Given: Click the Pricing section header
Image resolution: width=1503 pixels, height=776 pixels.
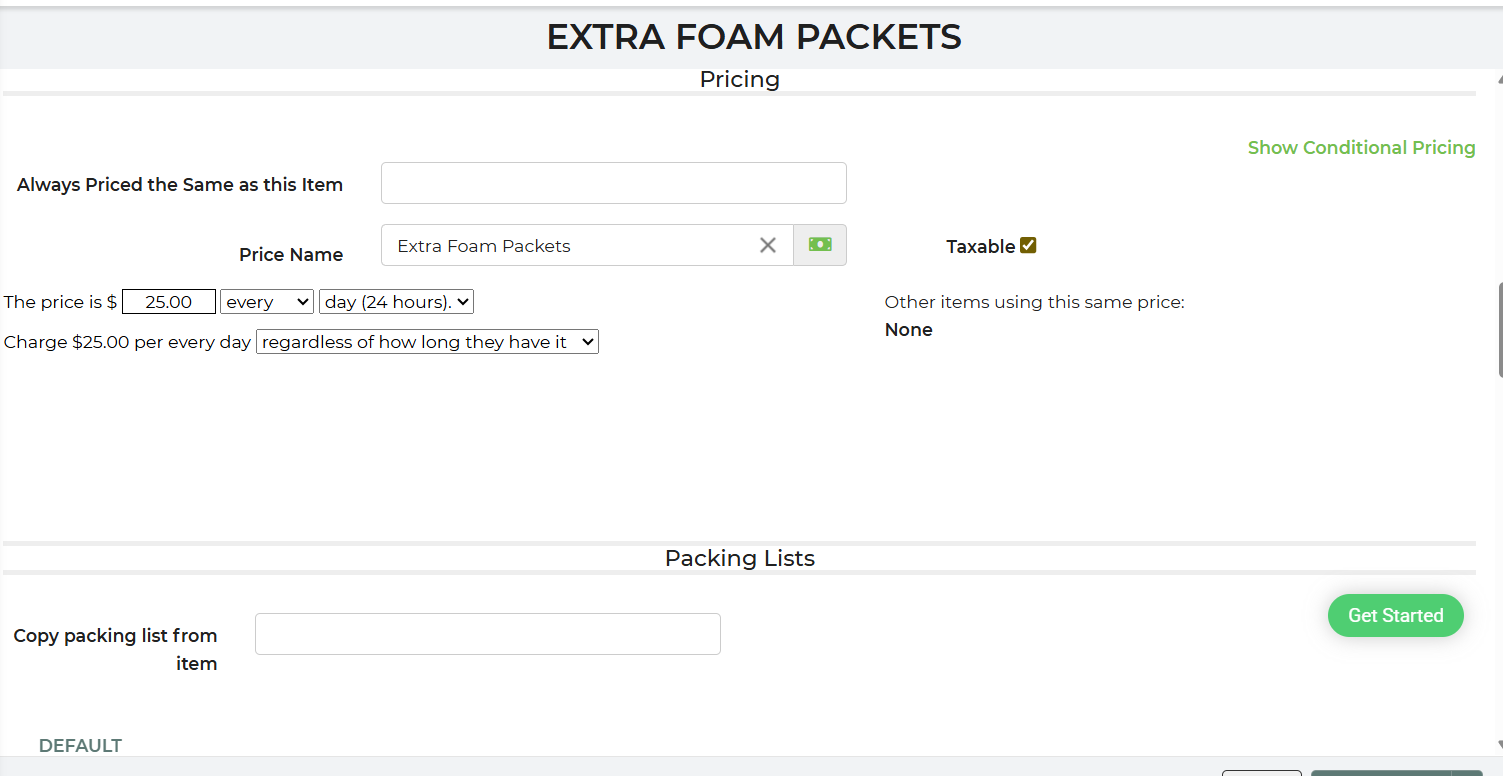Looking at the screenshot, I should point(739,80).
